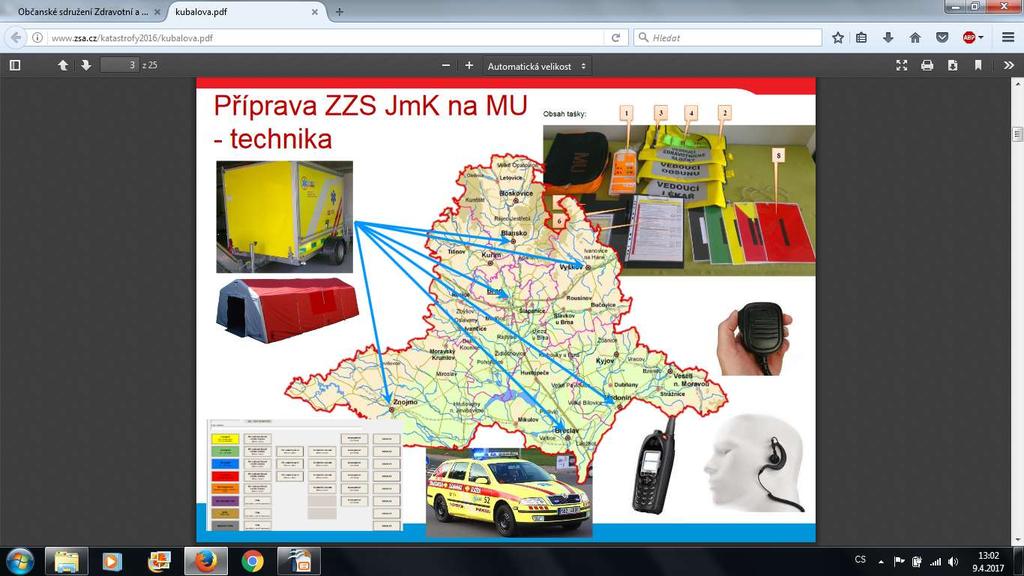Open File Explorer from taskbar
Viewport: 1024px width, 576px height.
coord(66,562)
